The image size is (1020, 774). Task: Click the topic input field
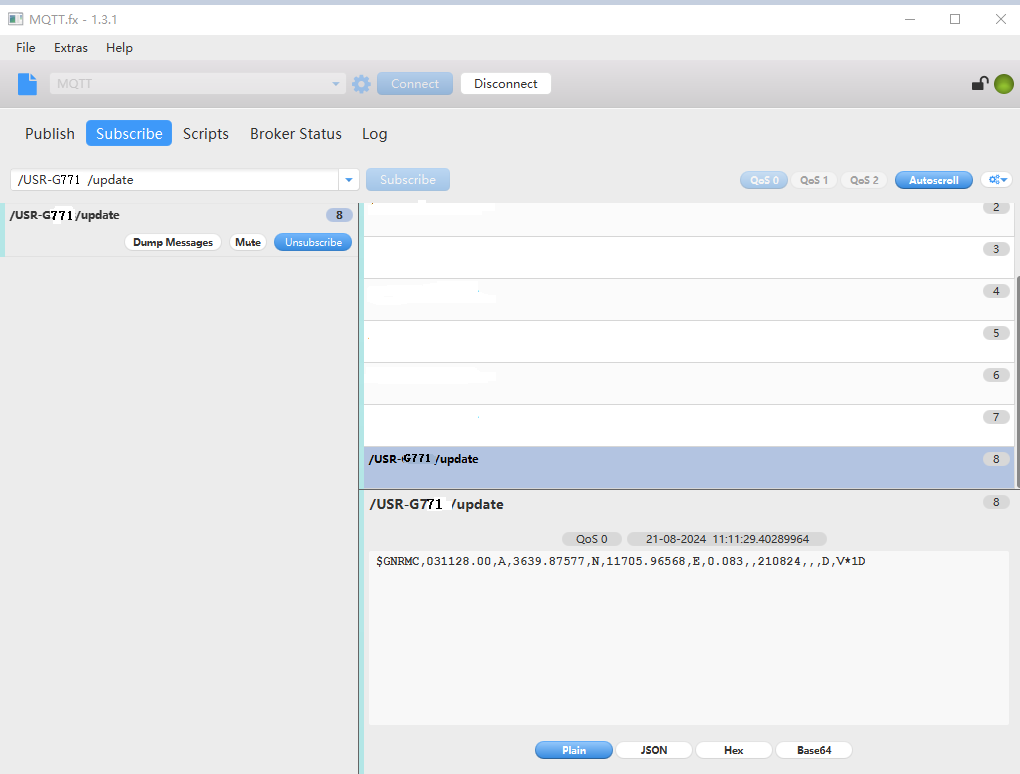tap(175, 180)
